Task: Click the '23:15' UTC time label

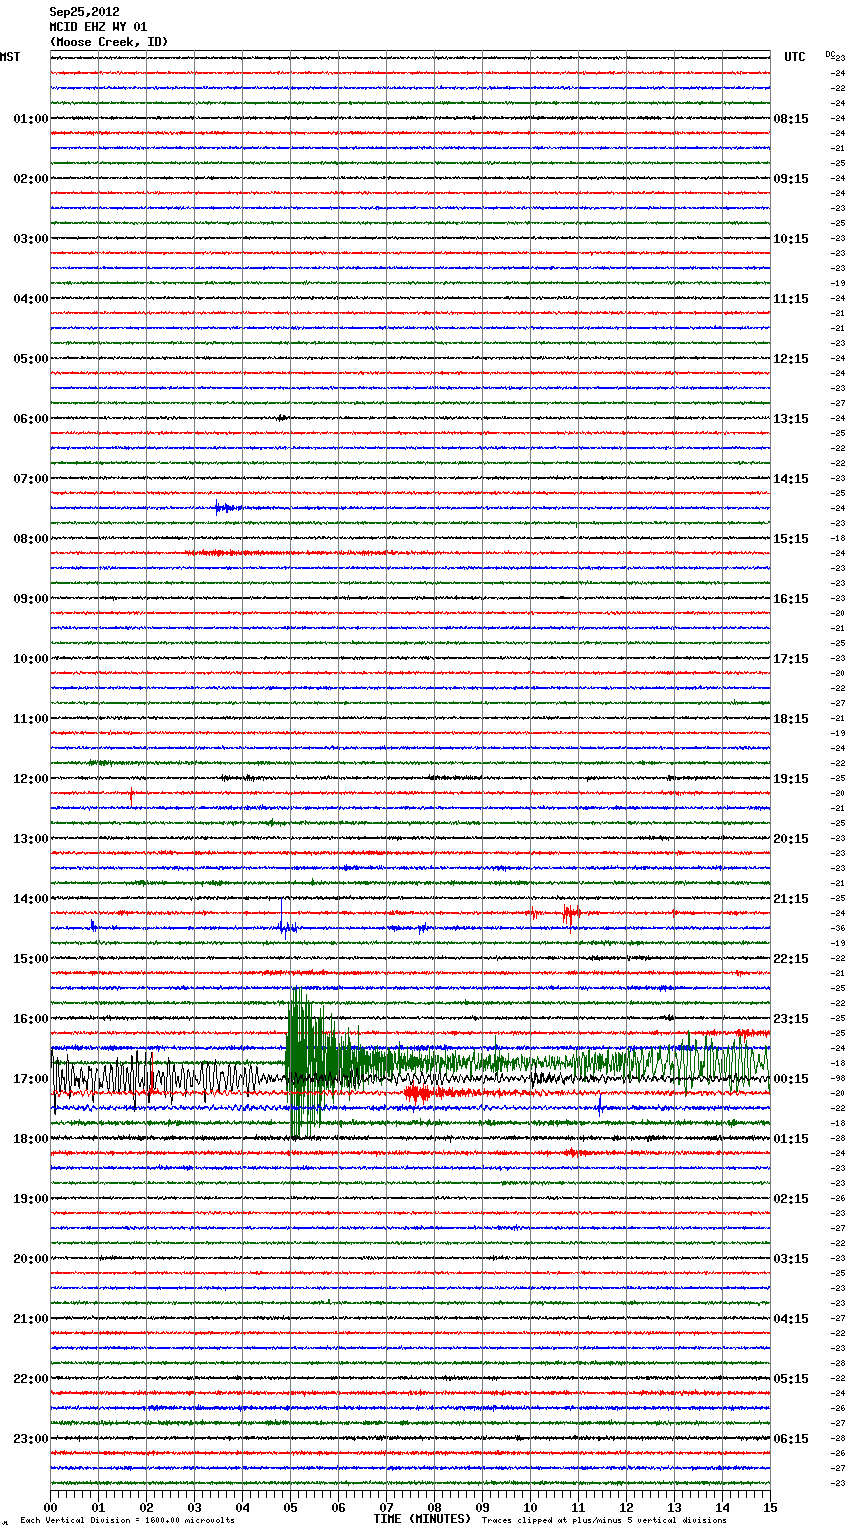Action: click(791, 1019)
